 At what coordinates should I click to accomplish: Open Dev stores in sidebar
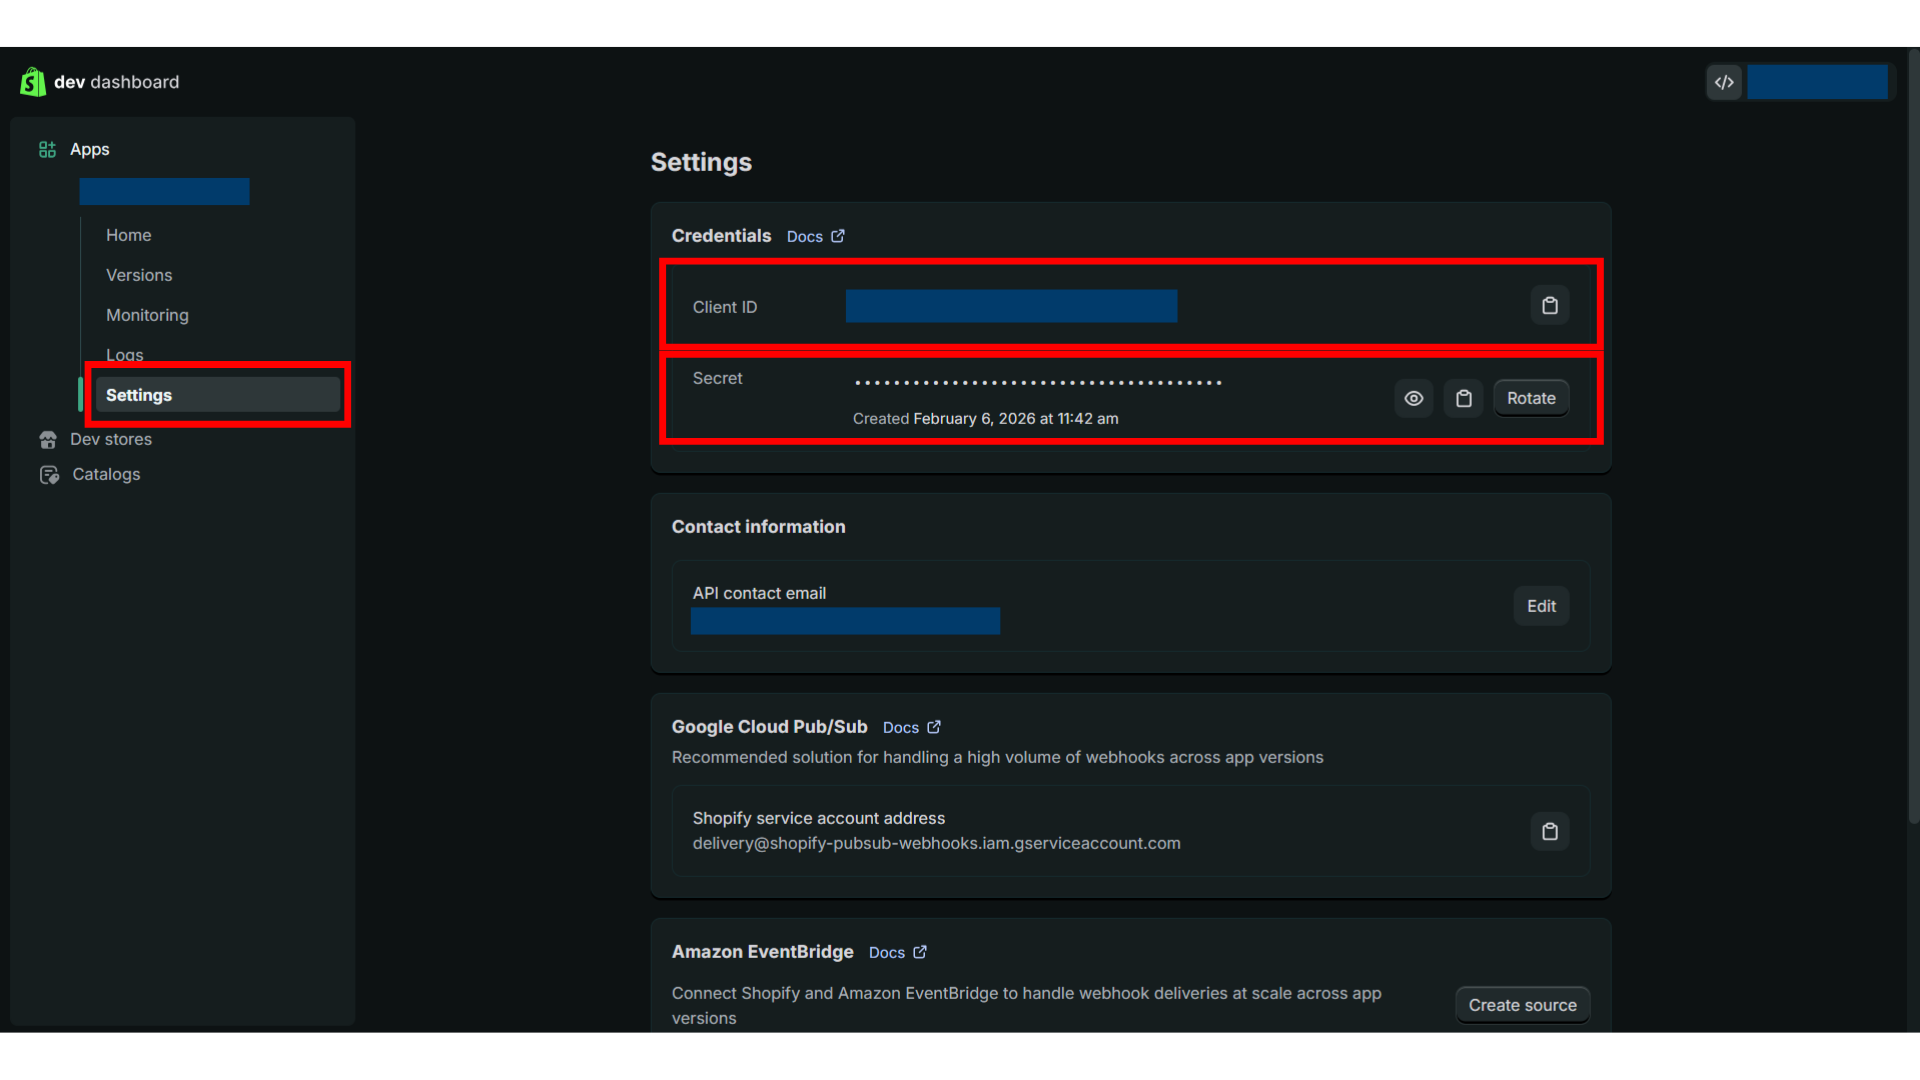coord(111,439)
